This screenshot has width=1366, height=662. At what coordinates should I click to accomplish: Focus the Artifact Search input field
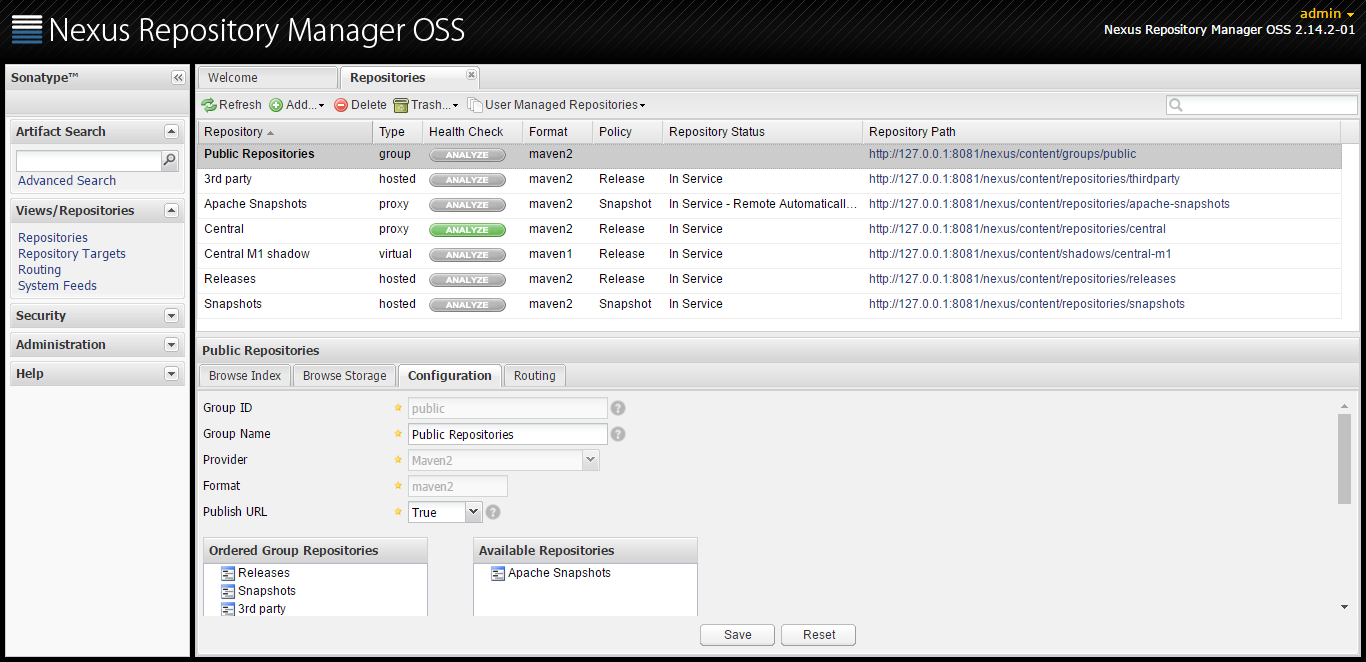89,161
